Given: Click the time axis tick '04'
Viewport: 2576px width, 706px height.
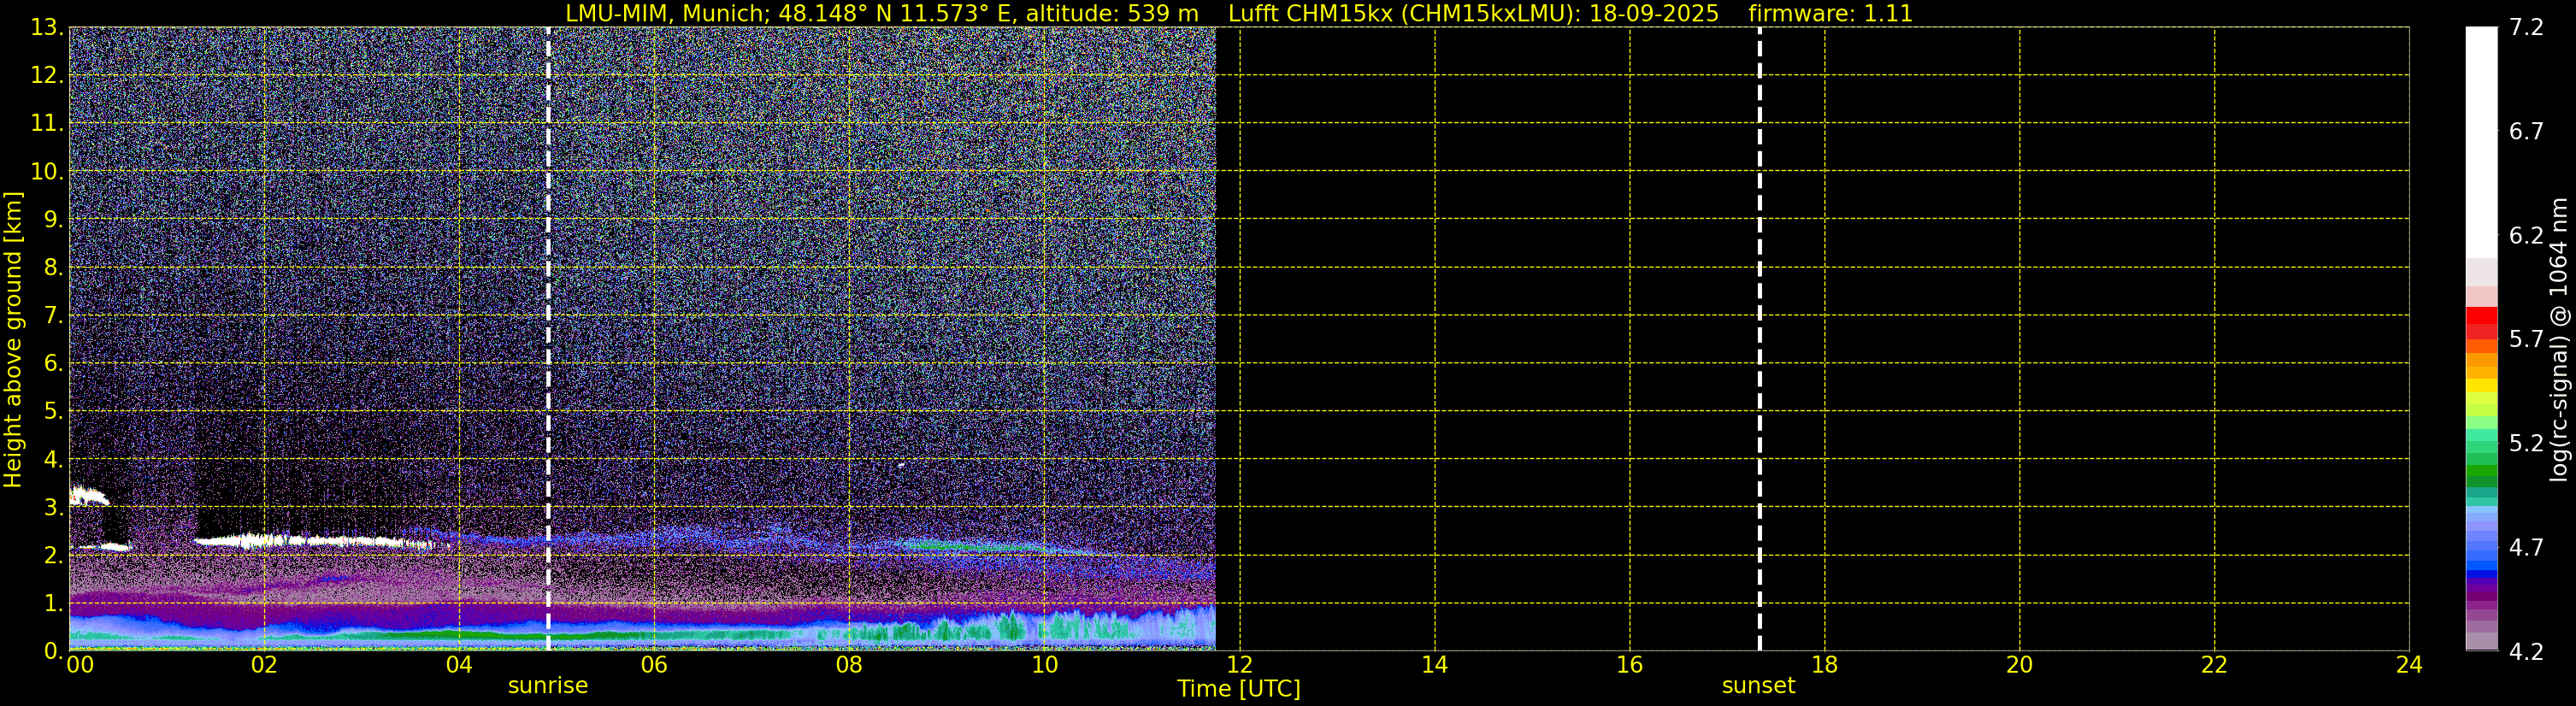Looking at the screenshot, I should [x=459, y=665].
